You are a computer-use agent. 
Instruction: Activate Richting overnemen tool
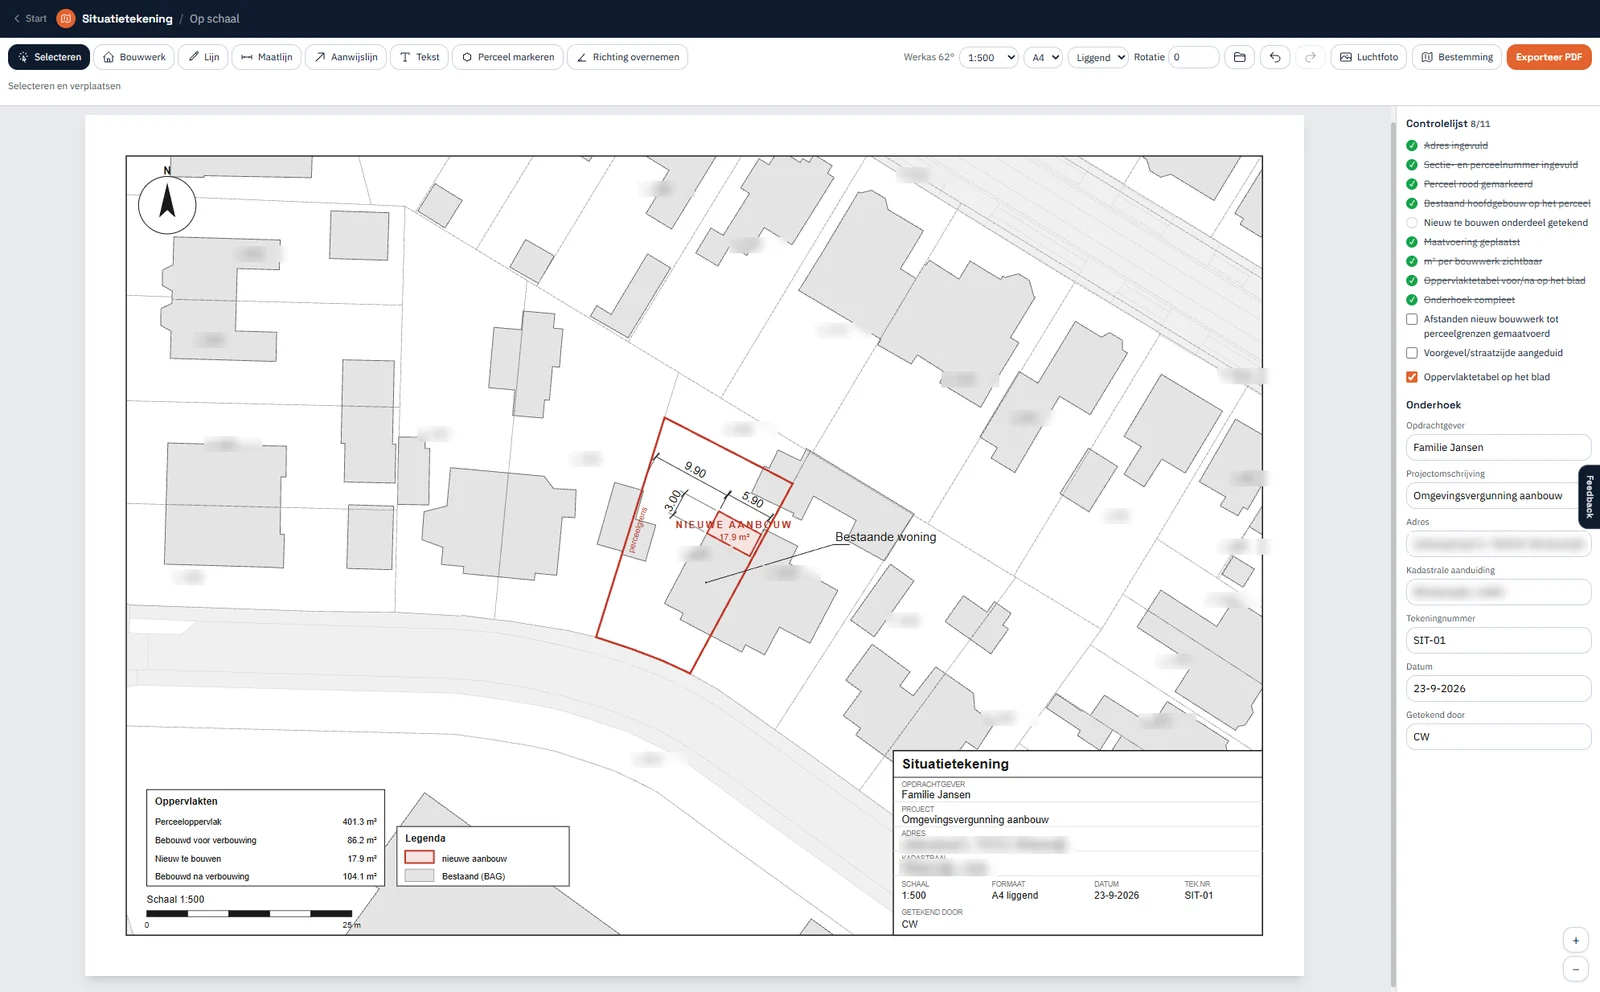[x=627, y=57]
